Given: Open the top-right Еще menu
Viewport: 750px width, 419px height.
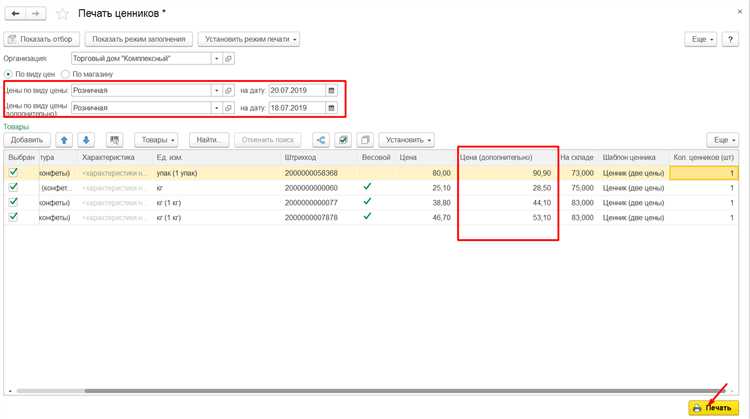Looking at the screenshot, I should [x=700, y=39].
